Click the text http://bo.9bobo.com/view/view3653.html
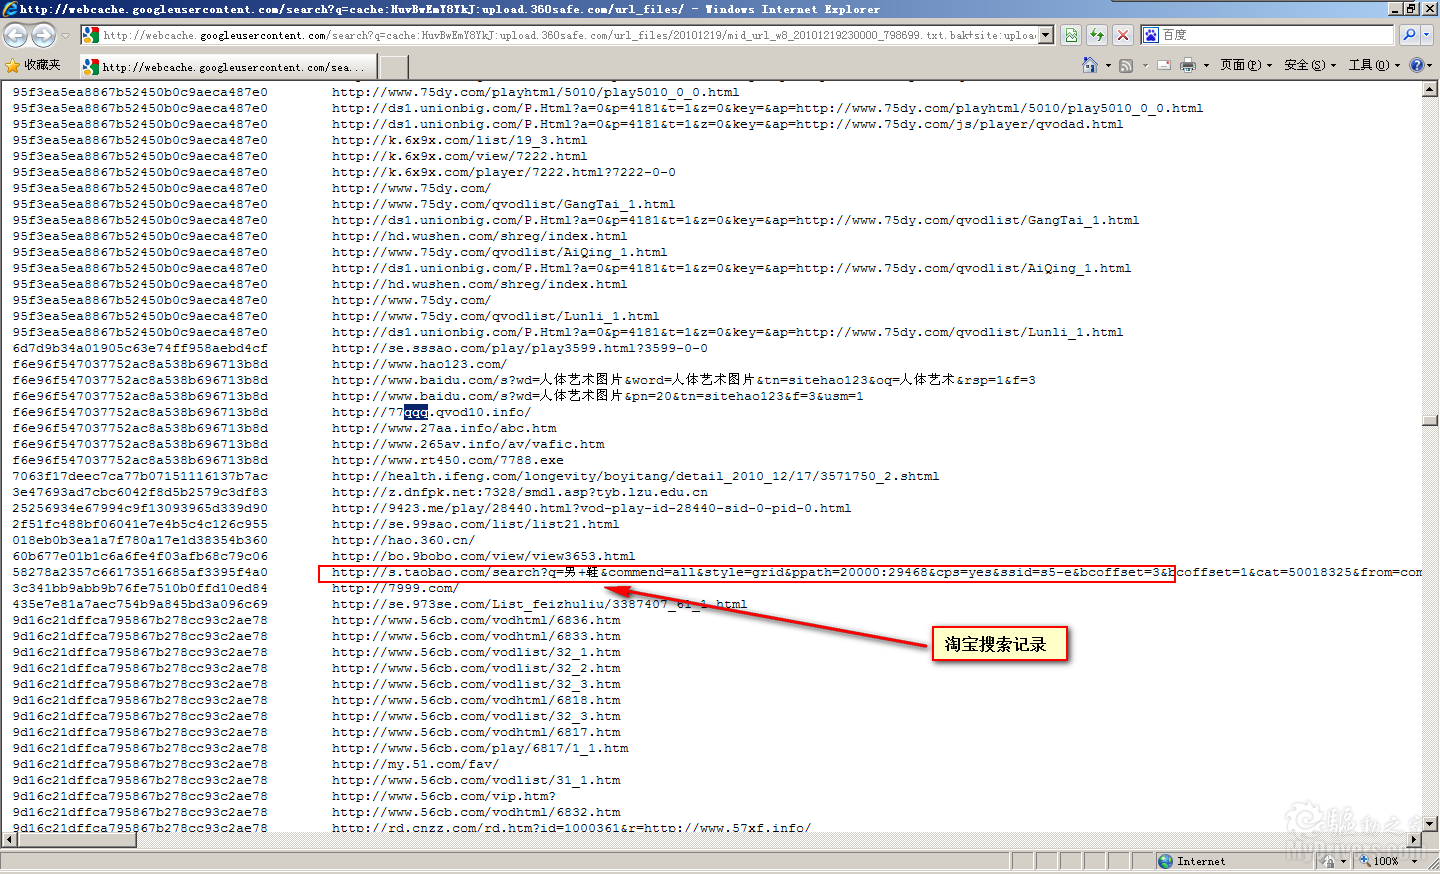Image resolution: width=1440 pixels, height=874 pixels. (x=484, y=556)
